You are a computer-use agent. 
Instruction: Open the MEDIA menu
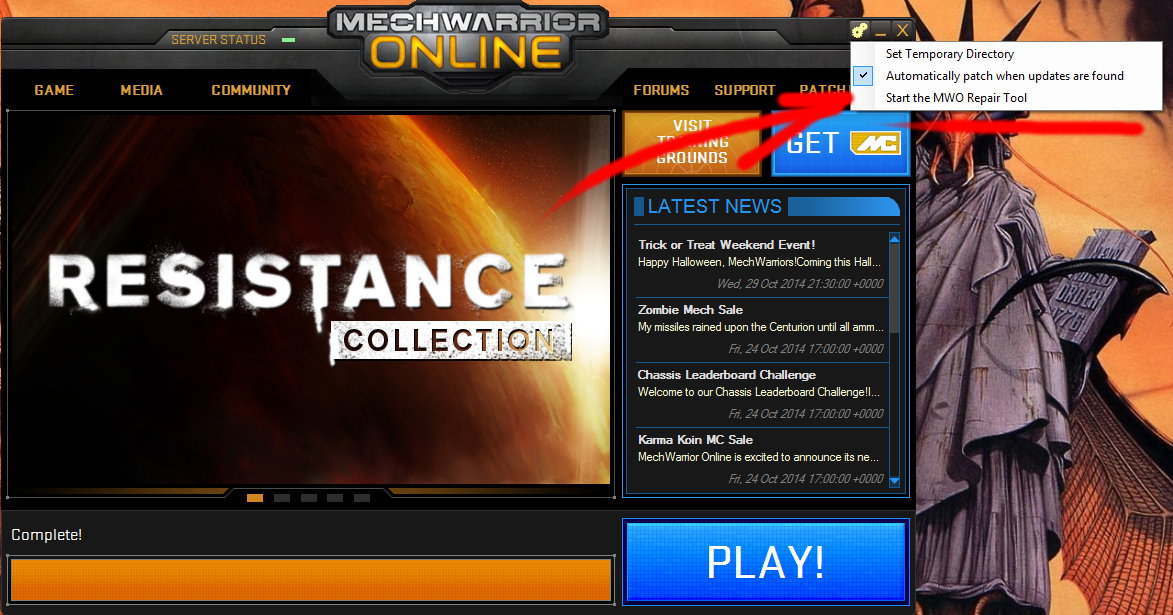point(141,90)
